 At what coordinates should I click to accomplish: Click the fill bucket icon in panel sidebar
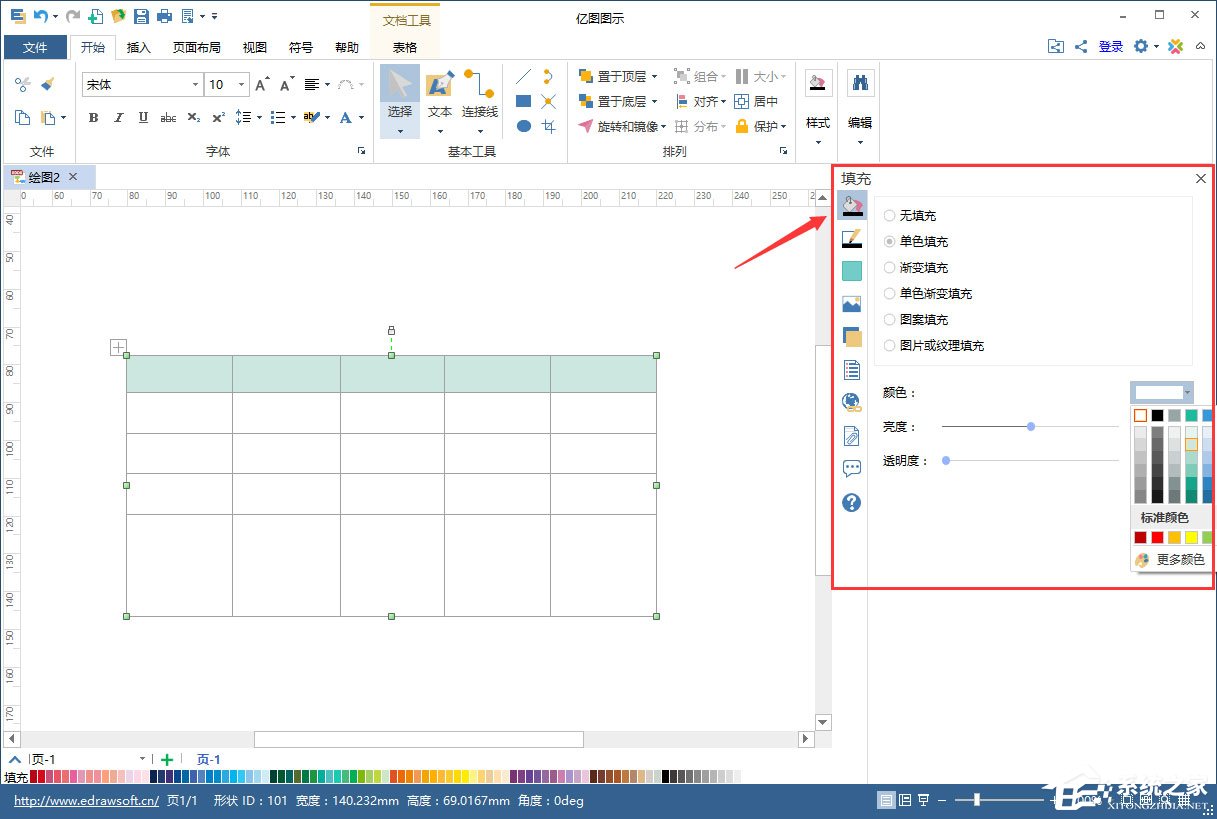[851, 205]
